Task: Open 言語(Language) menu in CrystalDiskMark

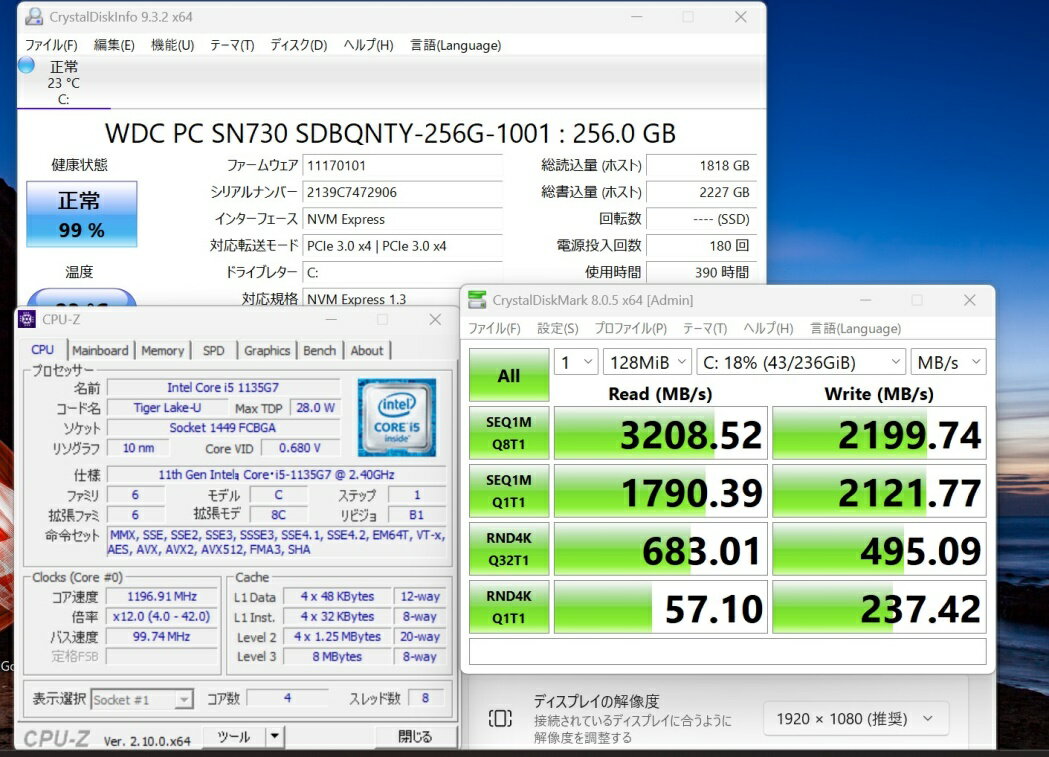Action: coord(856,328)
